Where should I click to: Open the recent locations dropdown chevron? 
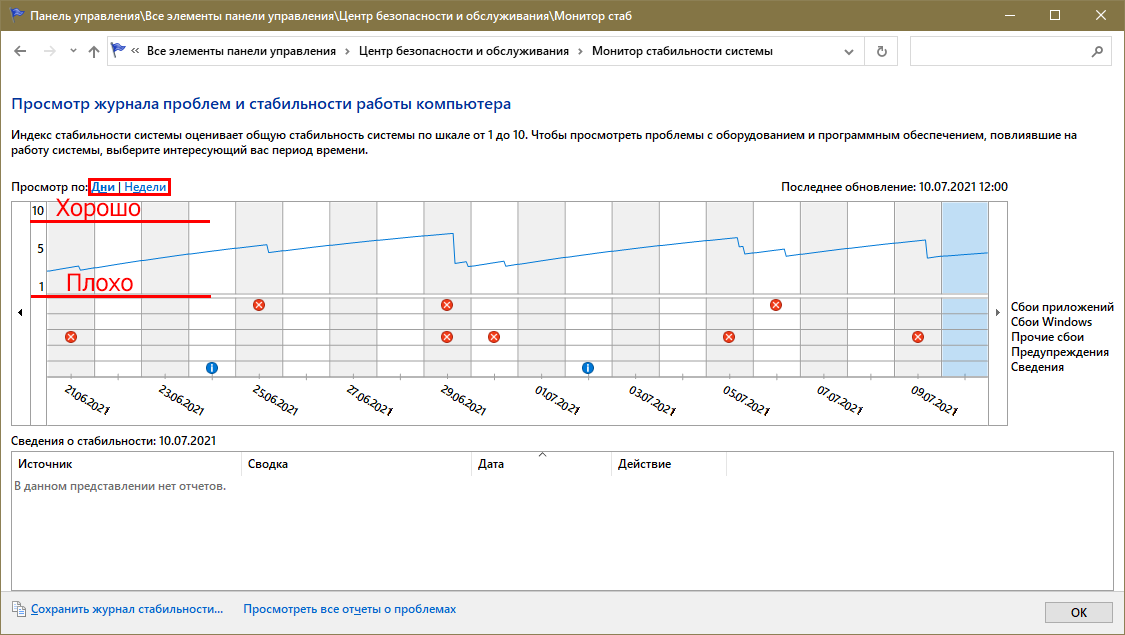pyautogui.click(x=73, y=52)
